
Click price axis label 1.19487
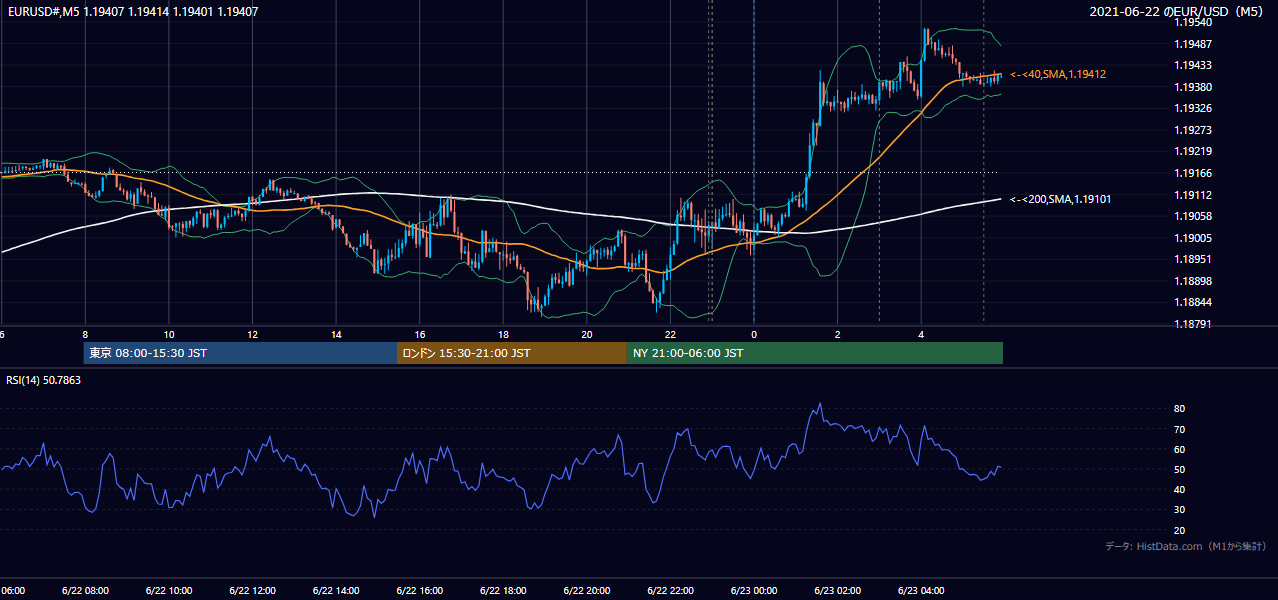point(1192,44)
